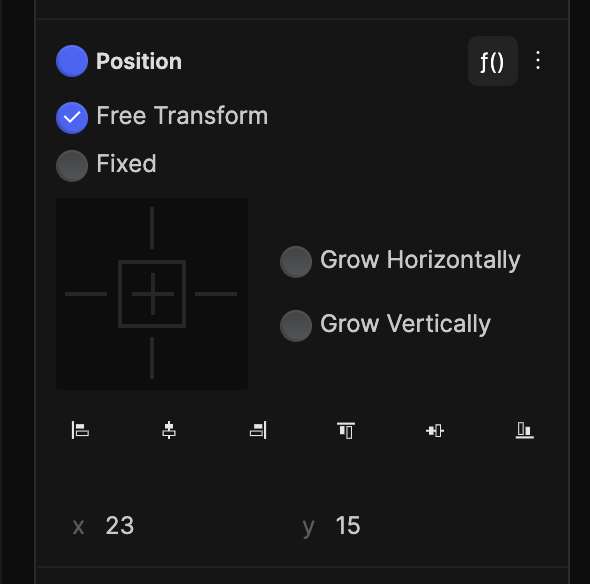Enable Grow Horizontally
590x584 pixels.
[296, 262]
